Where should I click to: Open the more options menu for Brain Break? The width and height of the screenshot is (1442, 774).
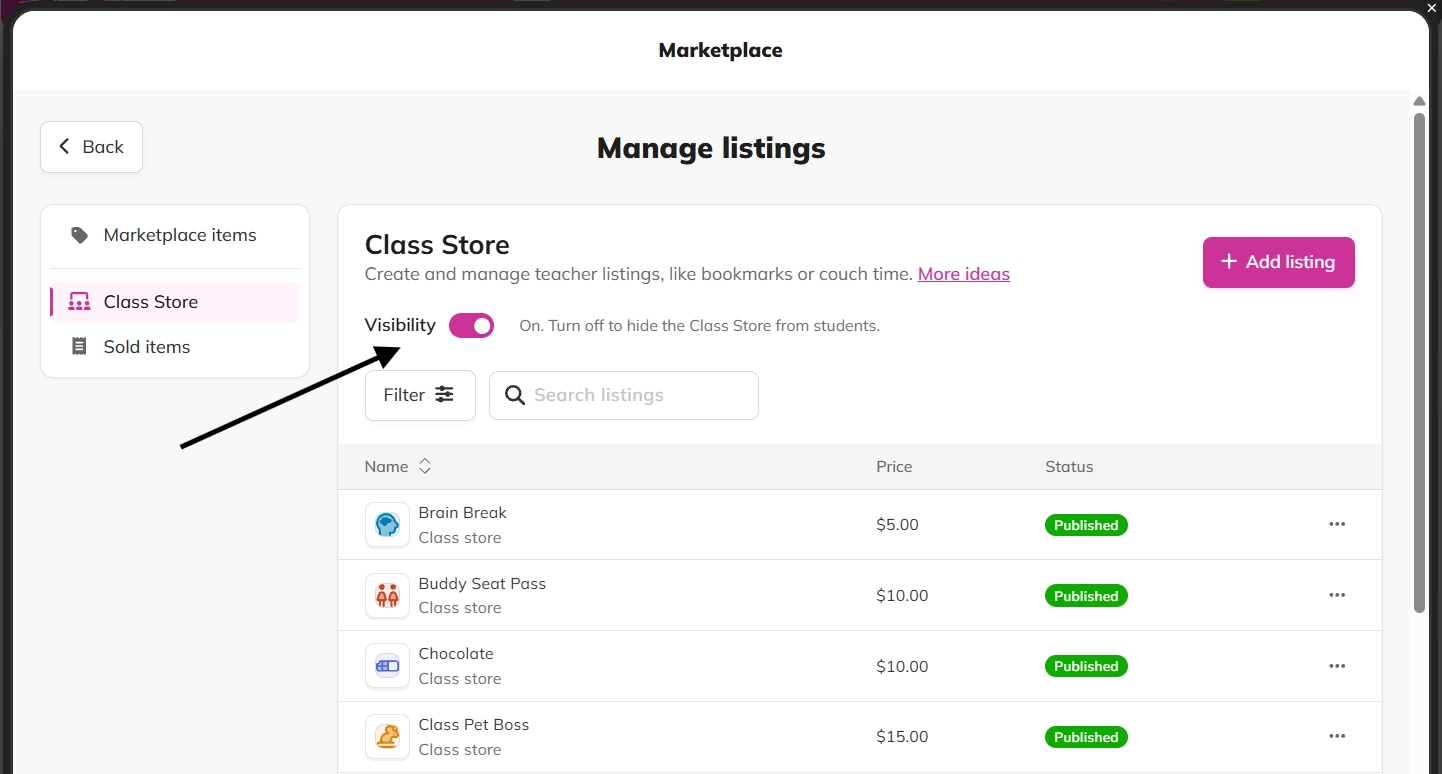tap(1337, 525)
